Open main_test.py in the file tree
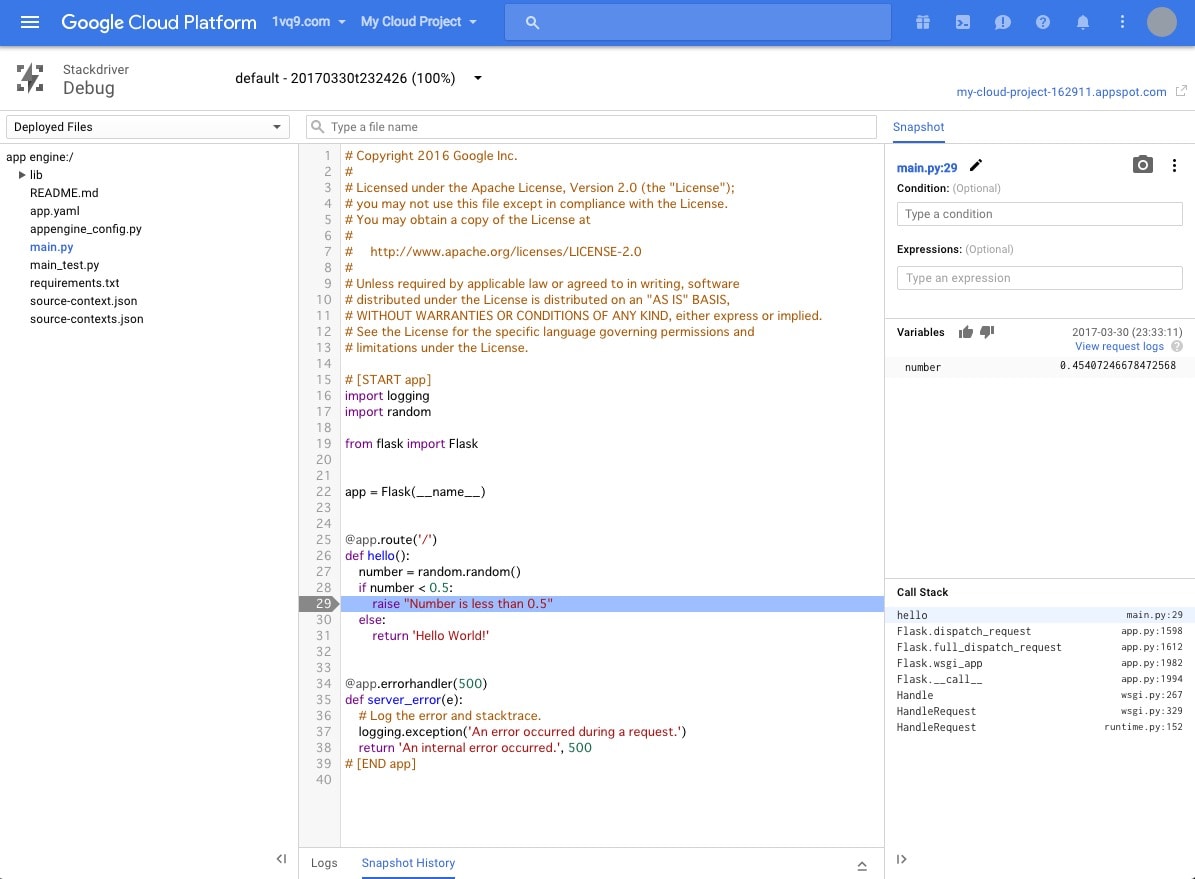The height and width of the screenshot is (879, 1195). coord(65,265)
